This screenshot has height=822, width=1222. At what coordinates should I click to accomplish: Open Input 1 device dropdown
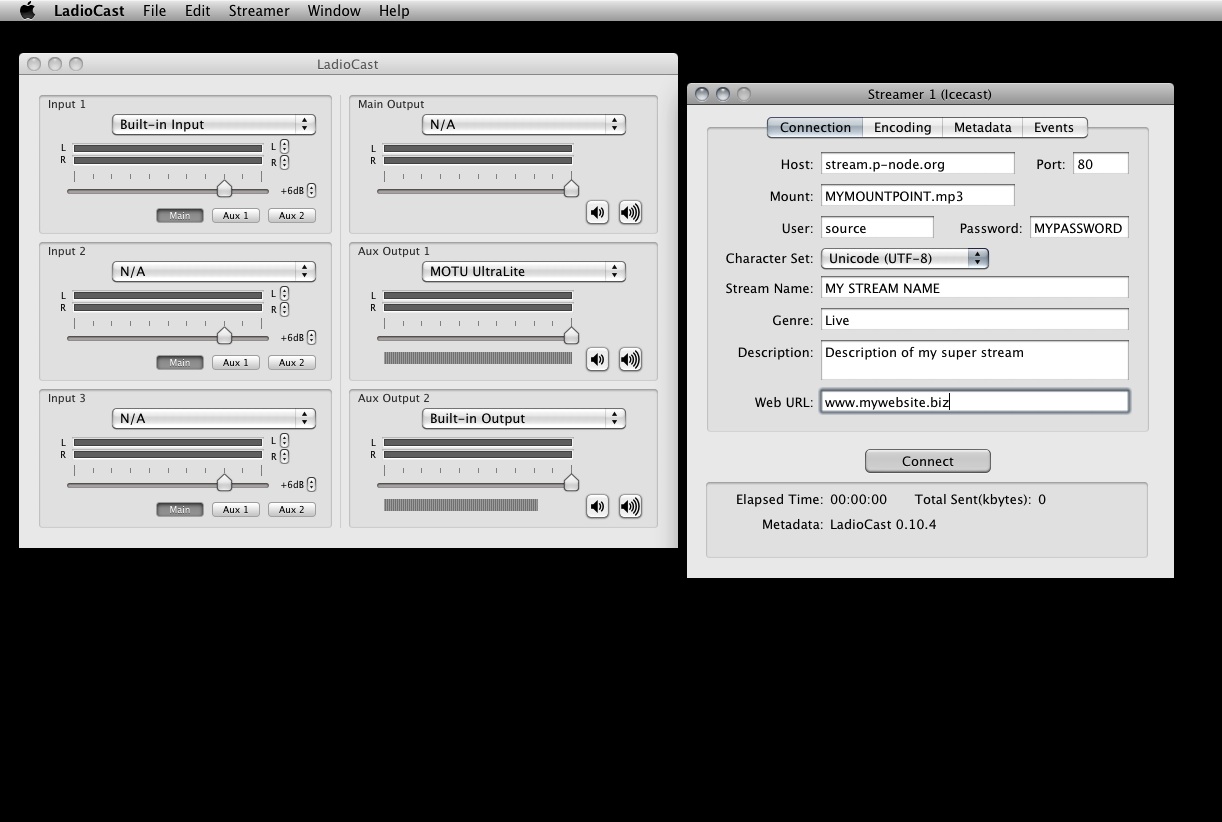click(x=213, y=125)
